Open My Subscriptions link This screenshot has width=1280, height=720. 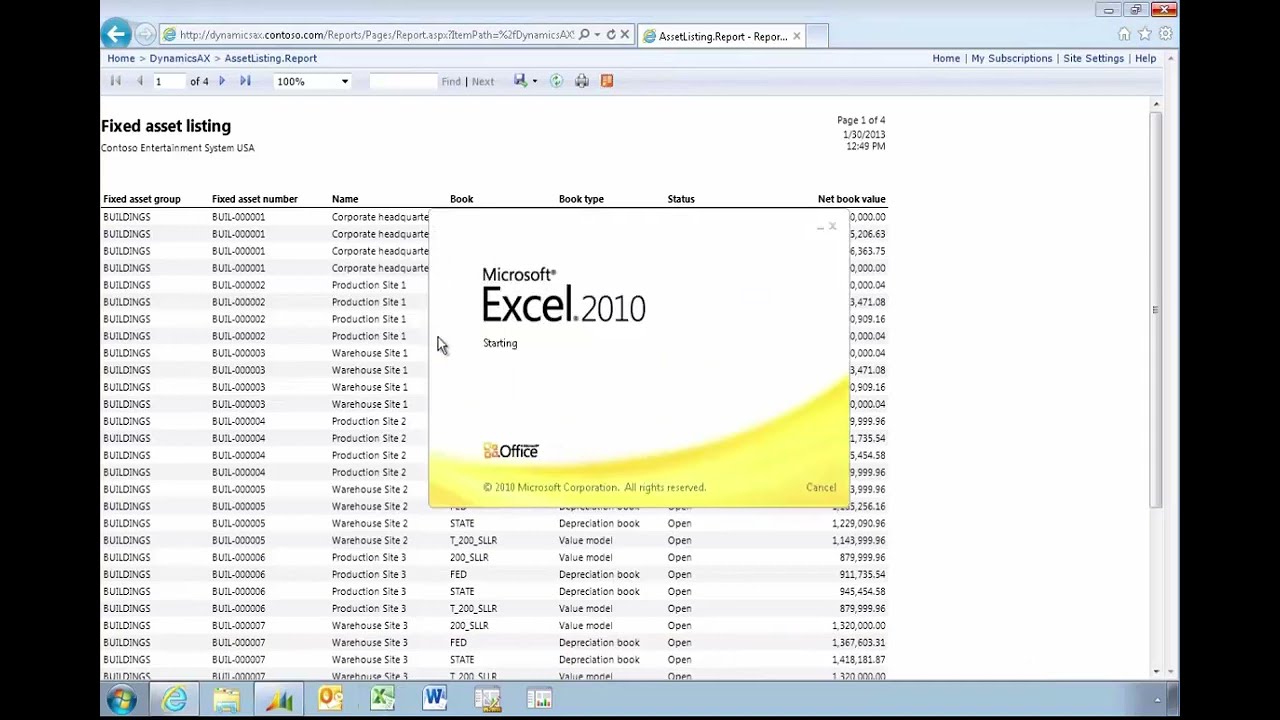(1012, 58)
